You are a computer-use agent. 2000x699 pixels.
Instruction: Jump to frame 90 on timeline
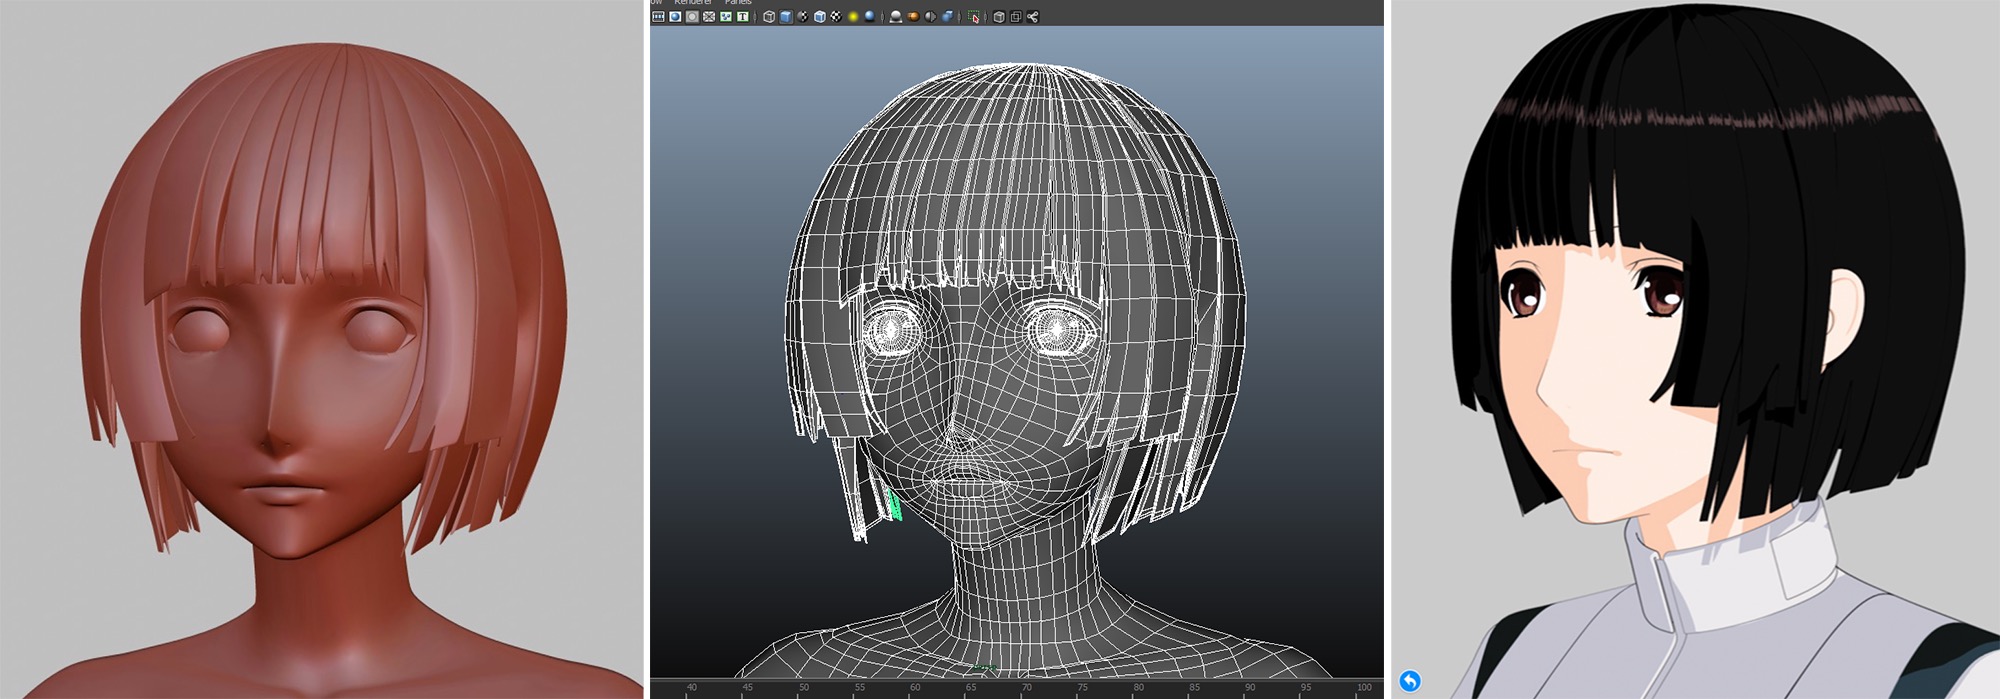coord(1251,688)
